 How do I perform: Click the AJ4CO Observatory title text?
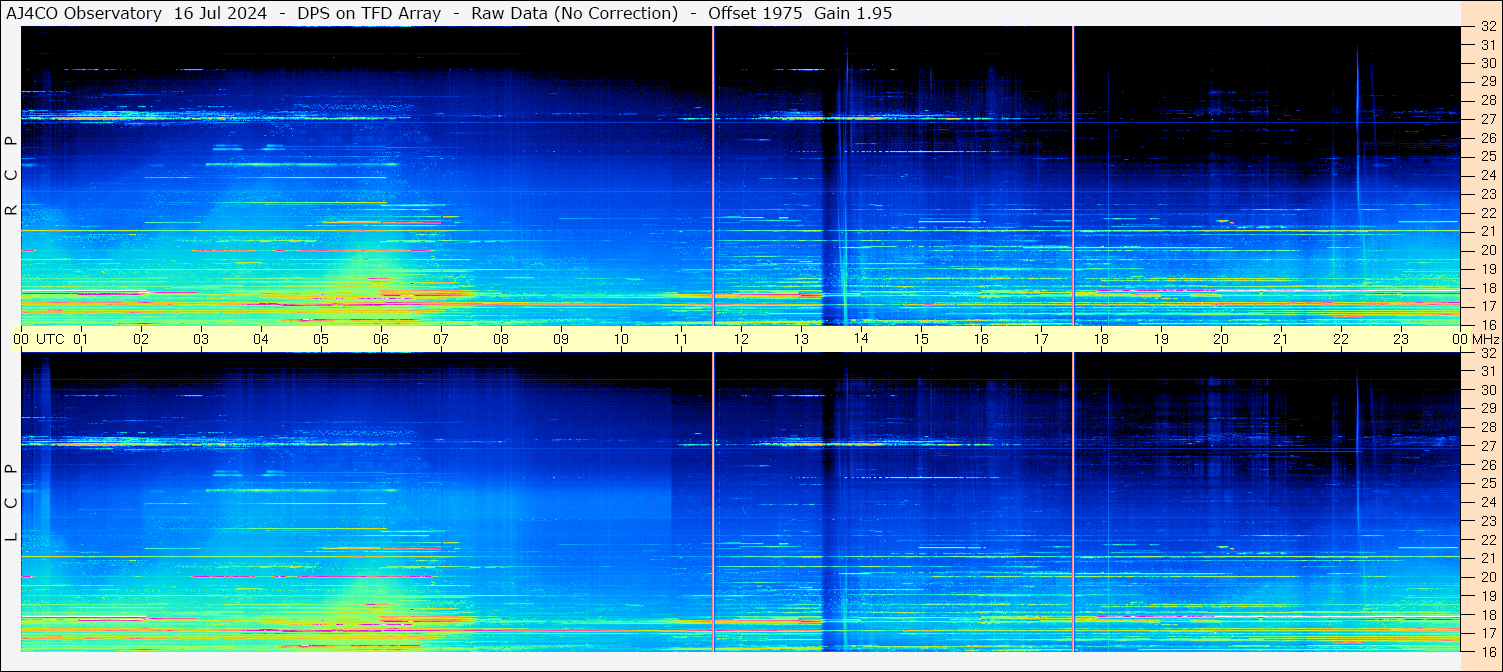point(84,13)
